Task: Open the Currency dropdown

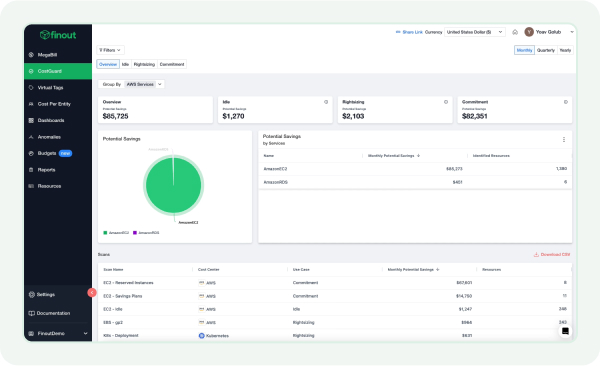Action: click(474, 32)
